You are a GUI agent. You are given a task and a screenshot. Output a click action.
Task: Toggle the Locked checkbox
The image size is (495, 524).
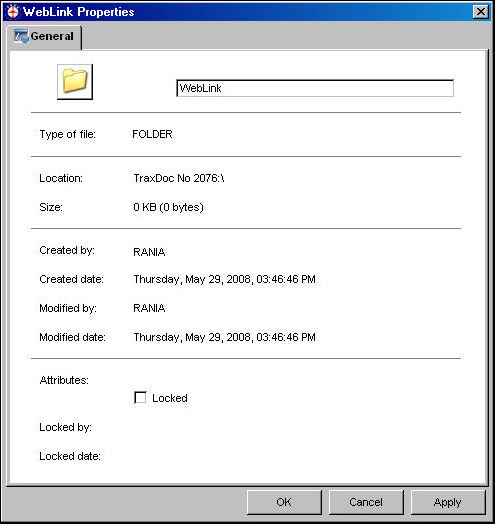pyautogui.click(x=140, y=398)
